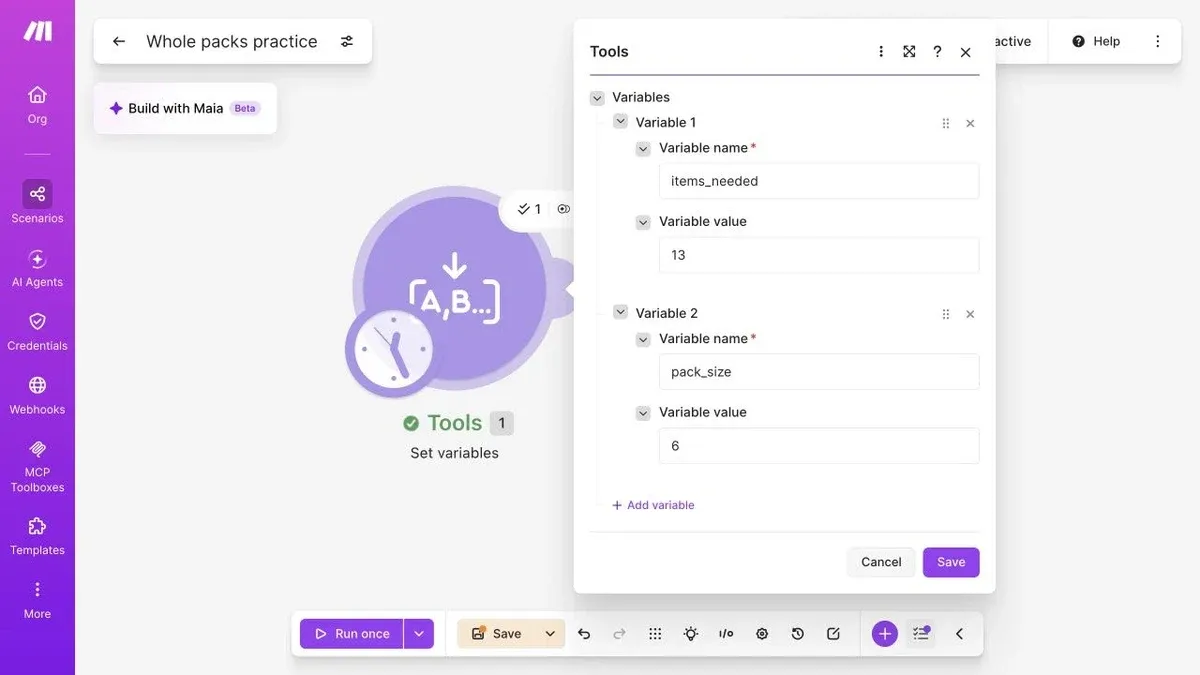Open the checklist icon in bottom toolbar
This screenshot has width=1200, height=675.
click(x=921, y=634)
